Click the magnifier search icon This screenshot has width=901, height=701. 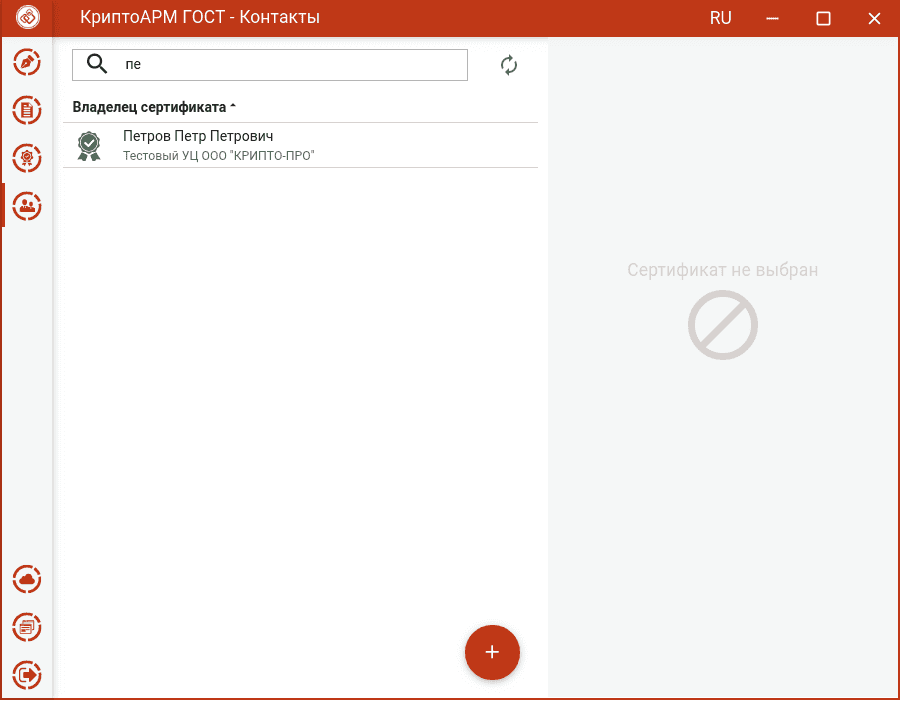pyautogui.click(x=97, y=64)
